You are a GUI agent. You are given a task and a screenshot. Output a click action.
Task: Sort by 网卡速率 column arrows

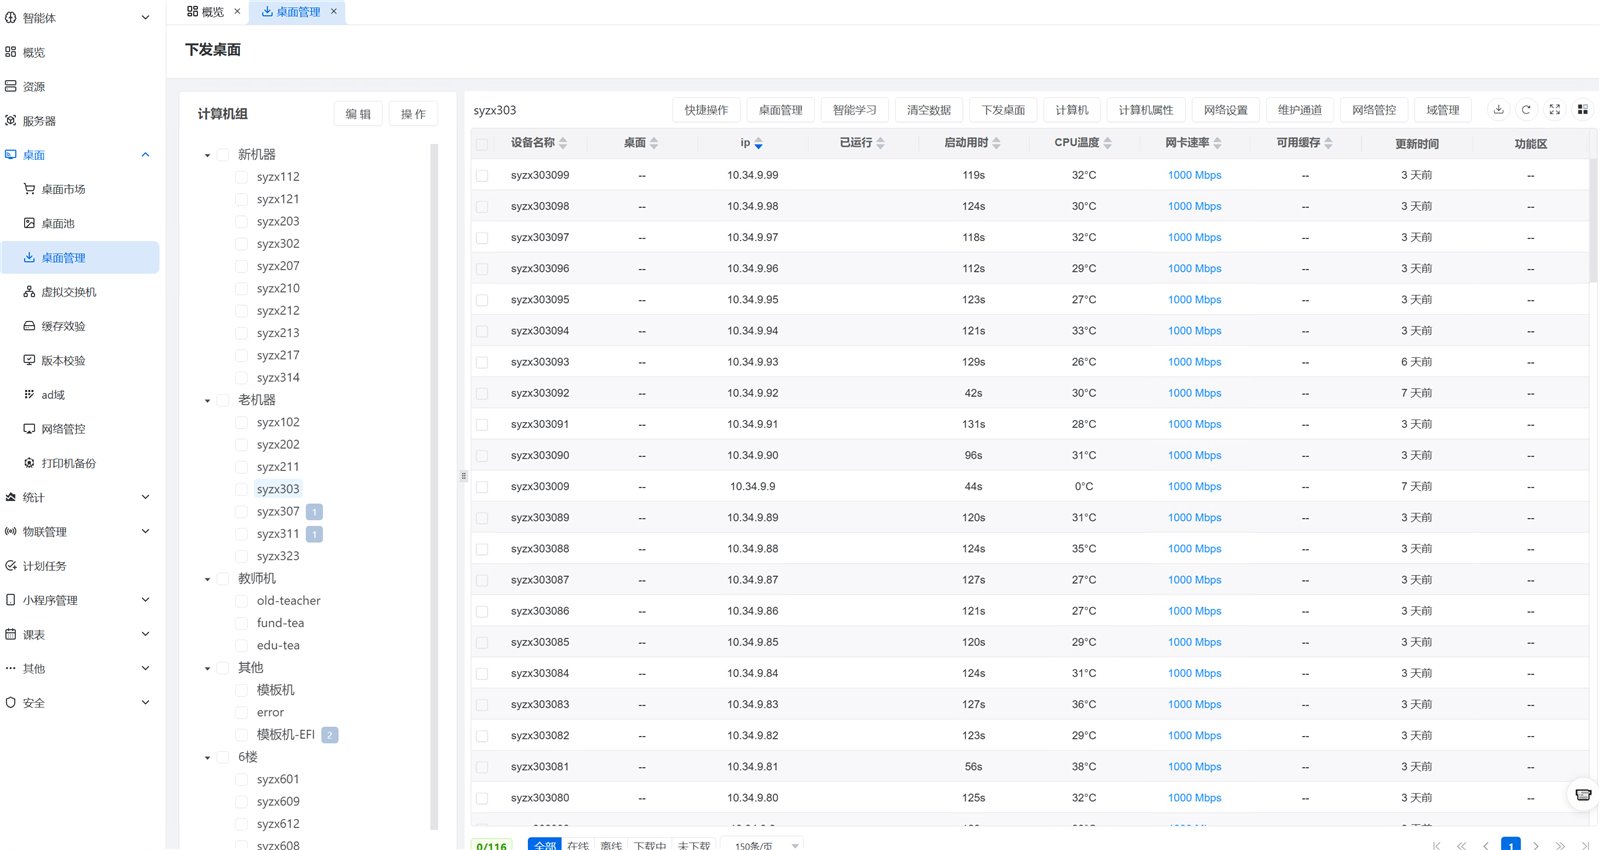tap(1217, 143)
